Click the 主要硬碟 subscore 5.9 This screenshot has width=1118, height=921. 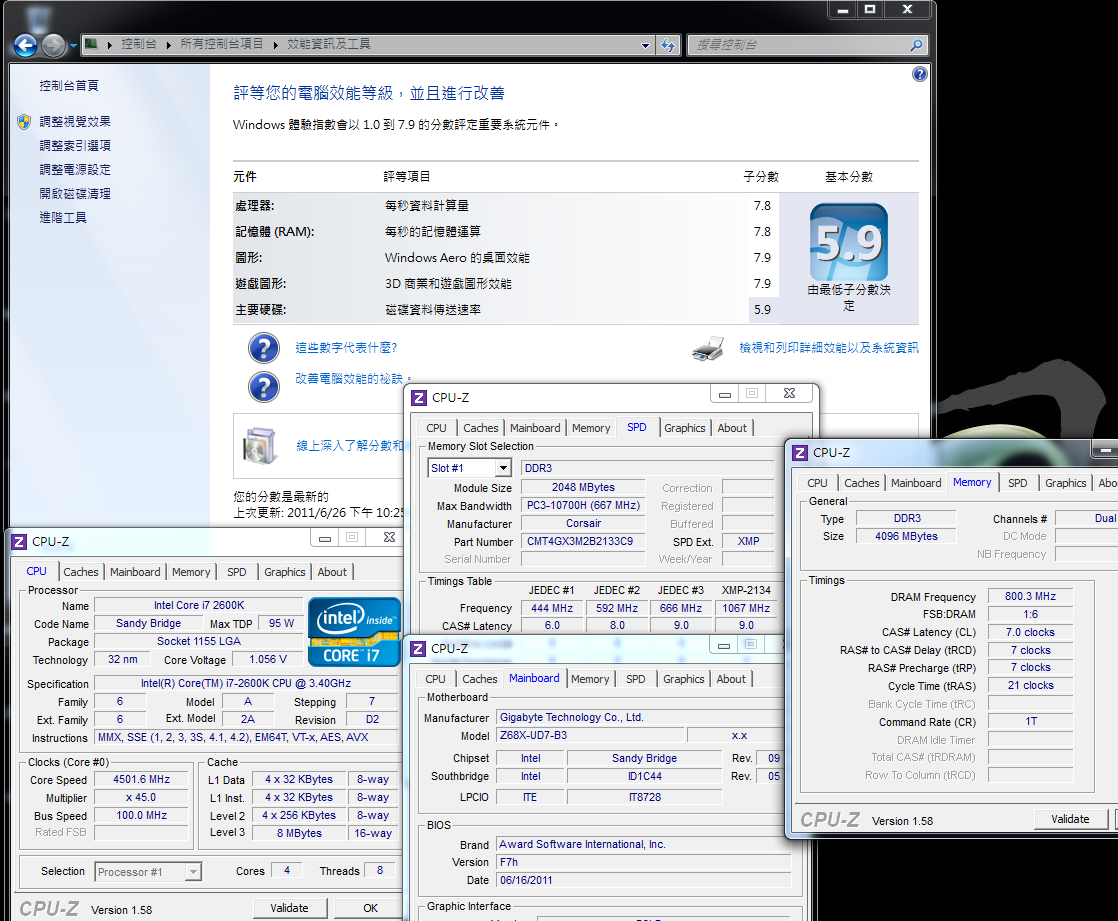coord(762,310)
